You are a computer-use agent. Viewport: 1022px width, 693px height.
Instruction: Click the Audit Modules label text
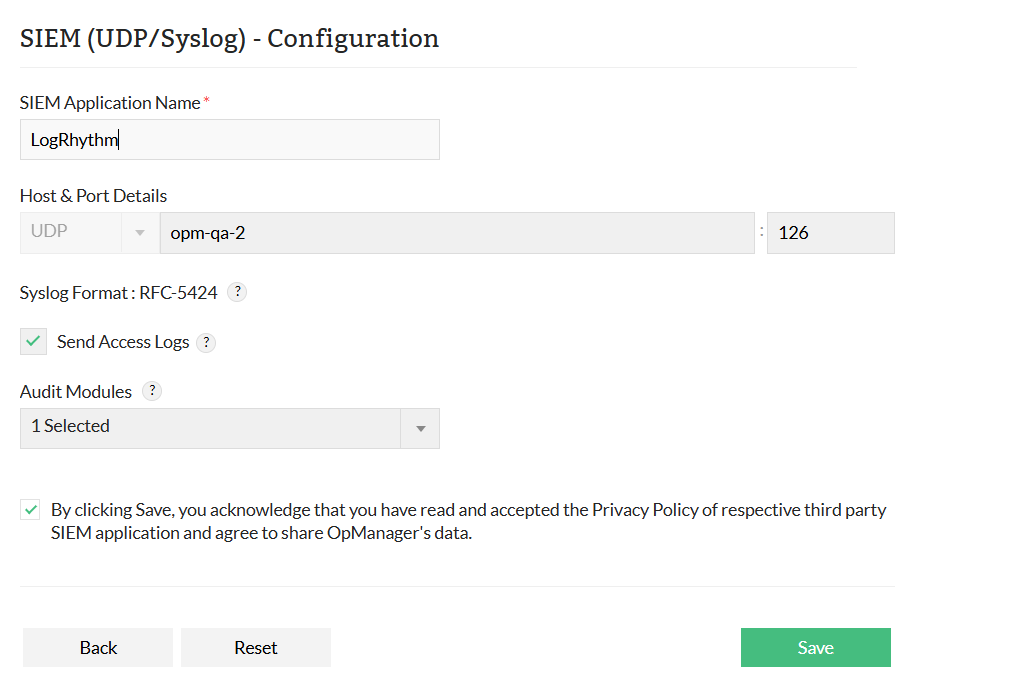coord(75,390)
